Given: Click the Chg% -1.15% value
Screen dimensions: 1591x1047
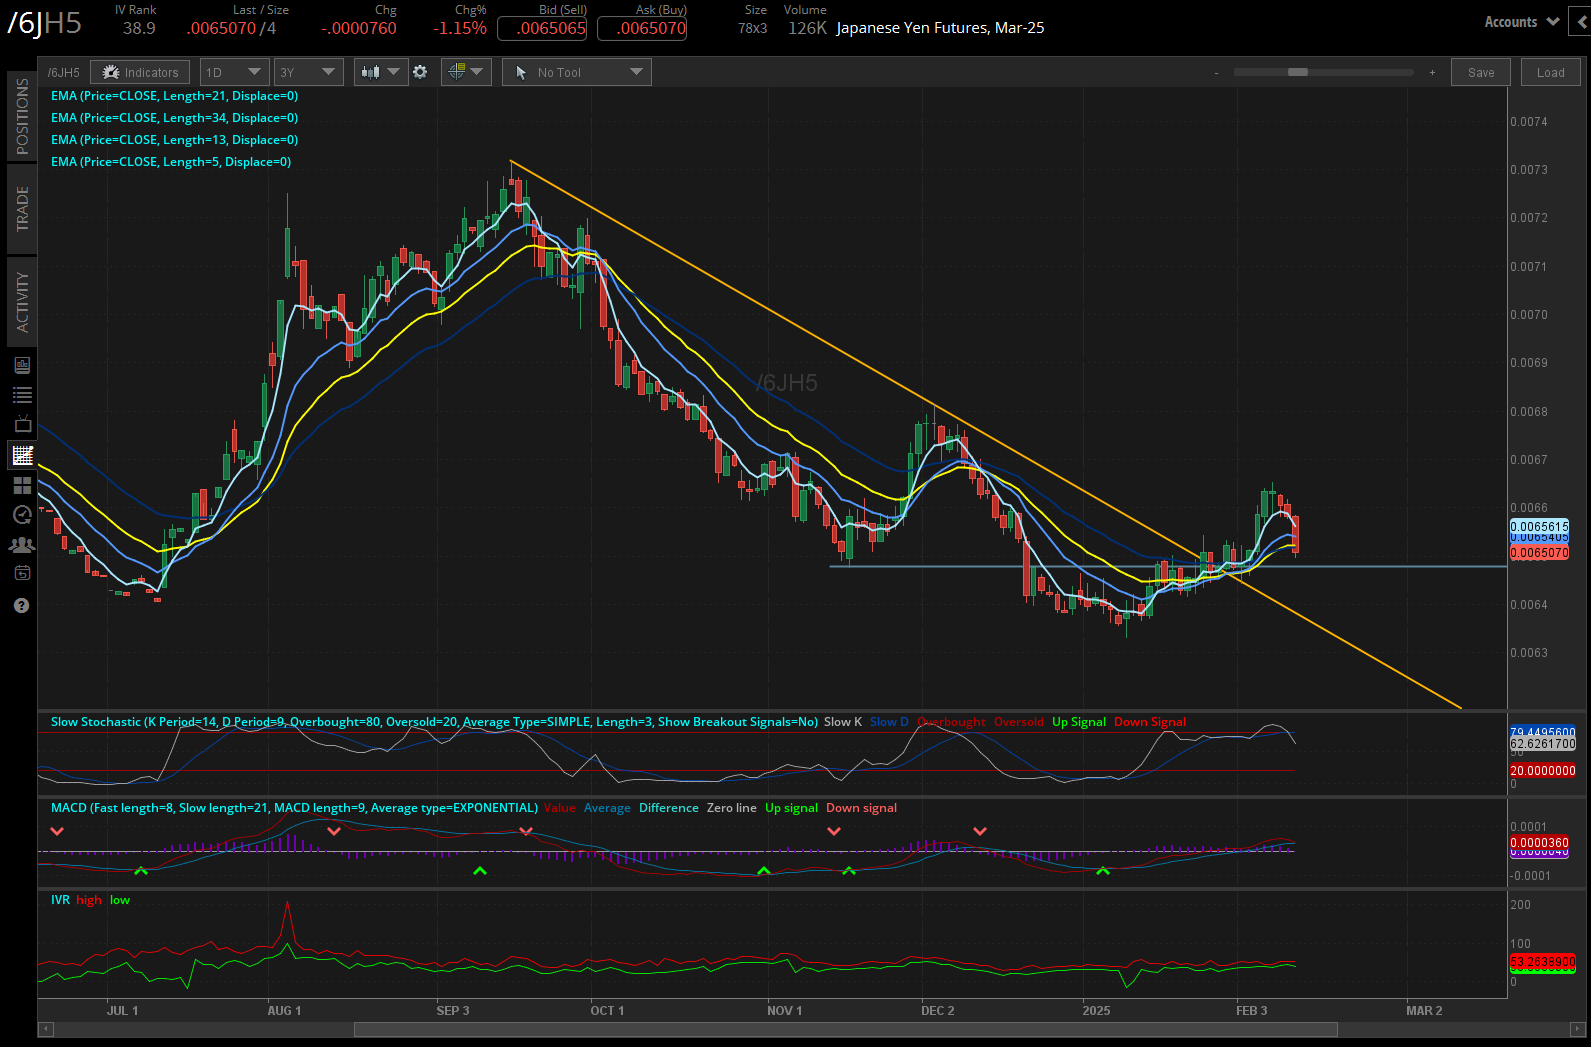Looking at the screenshot, I should (460, 28).
